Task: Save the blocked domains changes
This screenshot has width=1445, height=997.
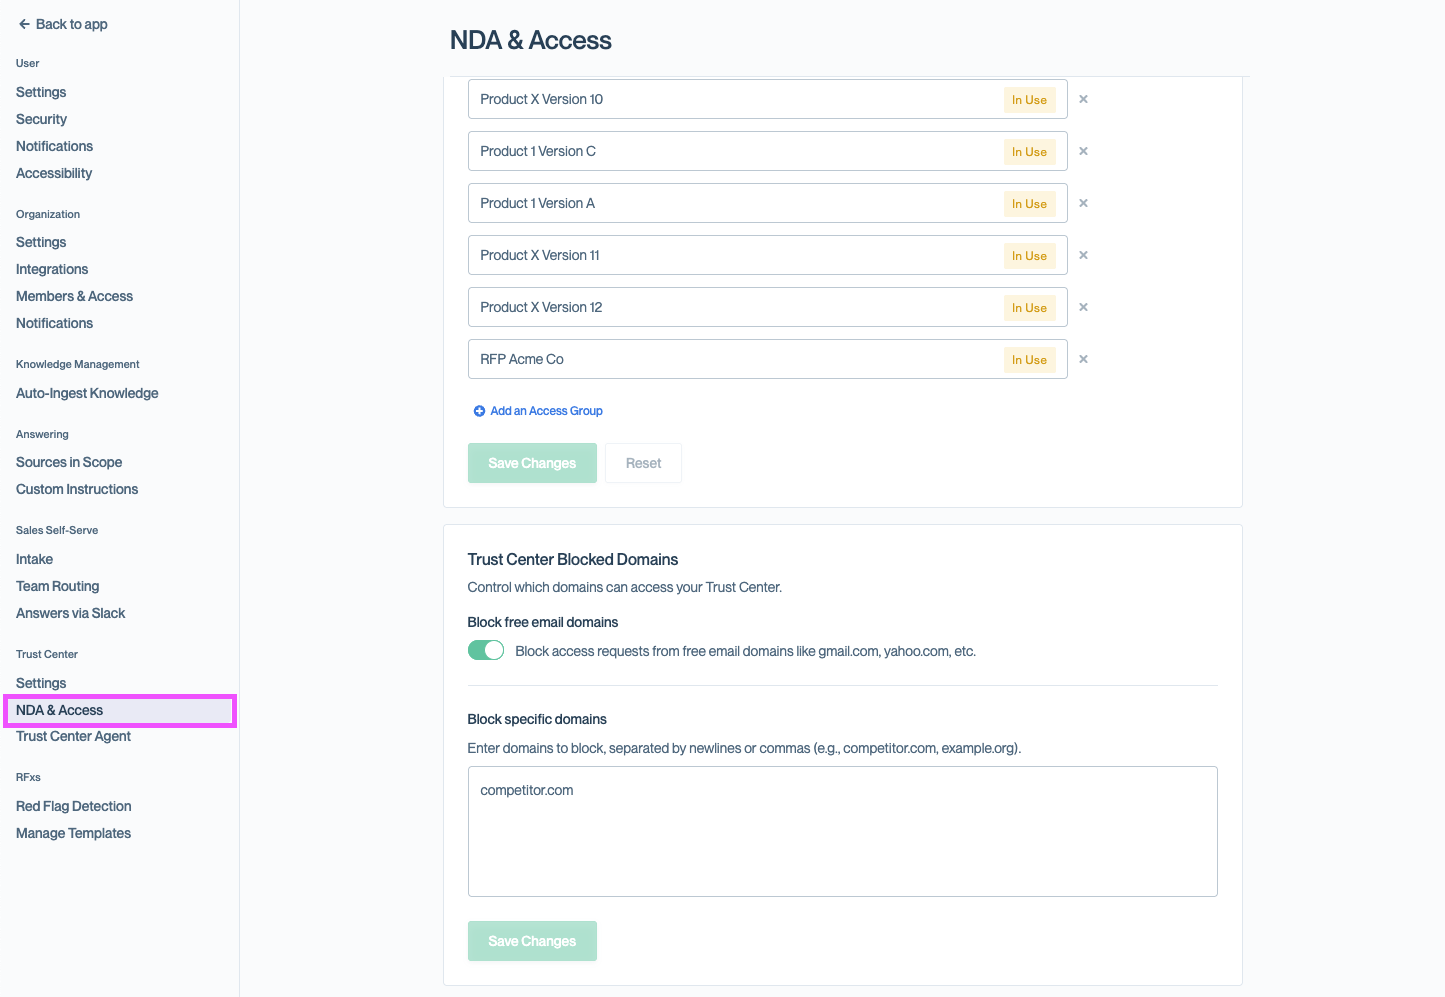Action: point(532,941)
